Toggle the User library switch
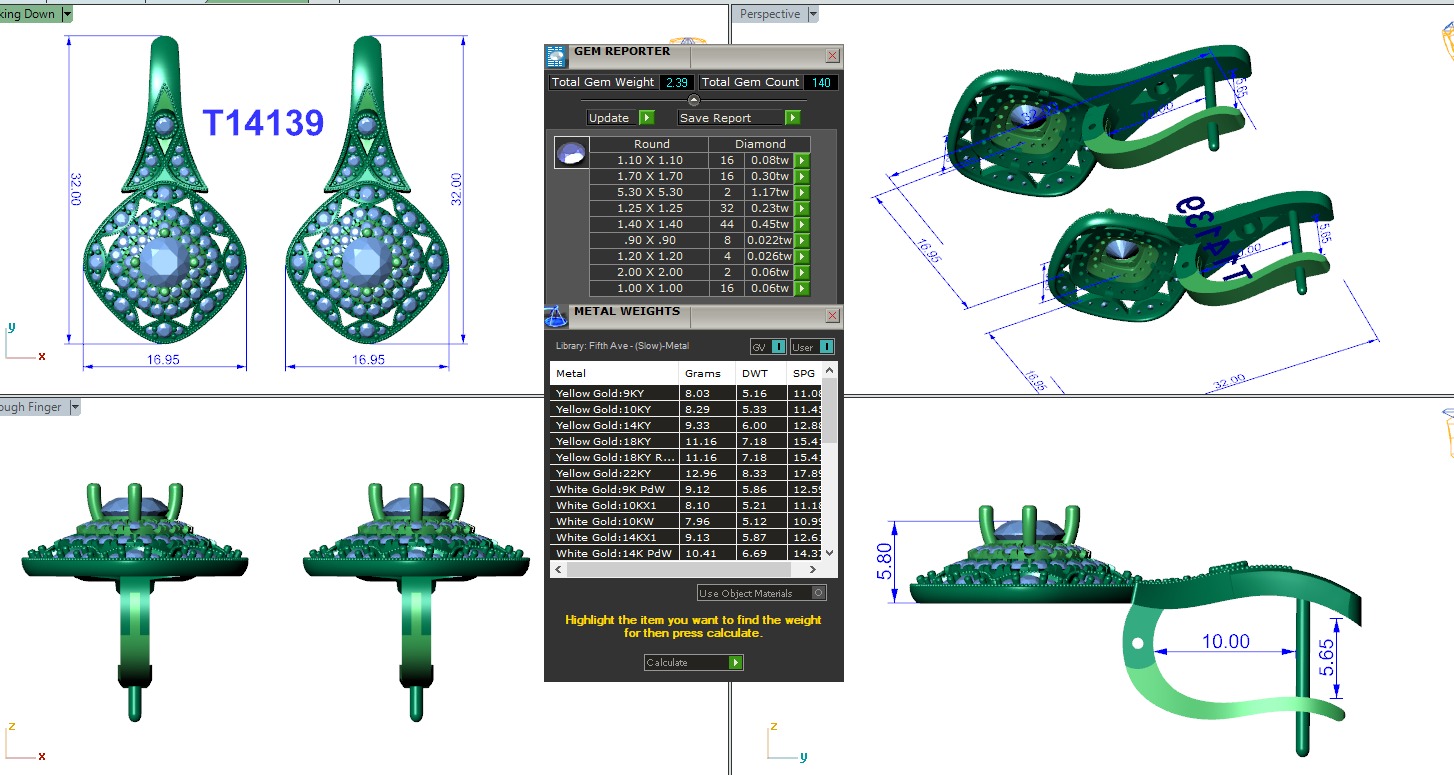Image resolution: width=1454 pixels, height=775 pixels. (x=826, y=347)
